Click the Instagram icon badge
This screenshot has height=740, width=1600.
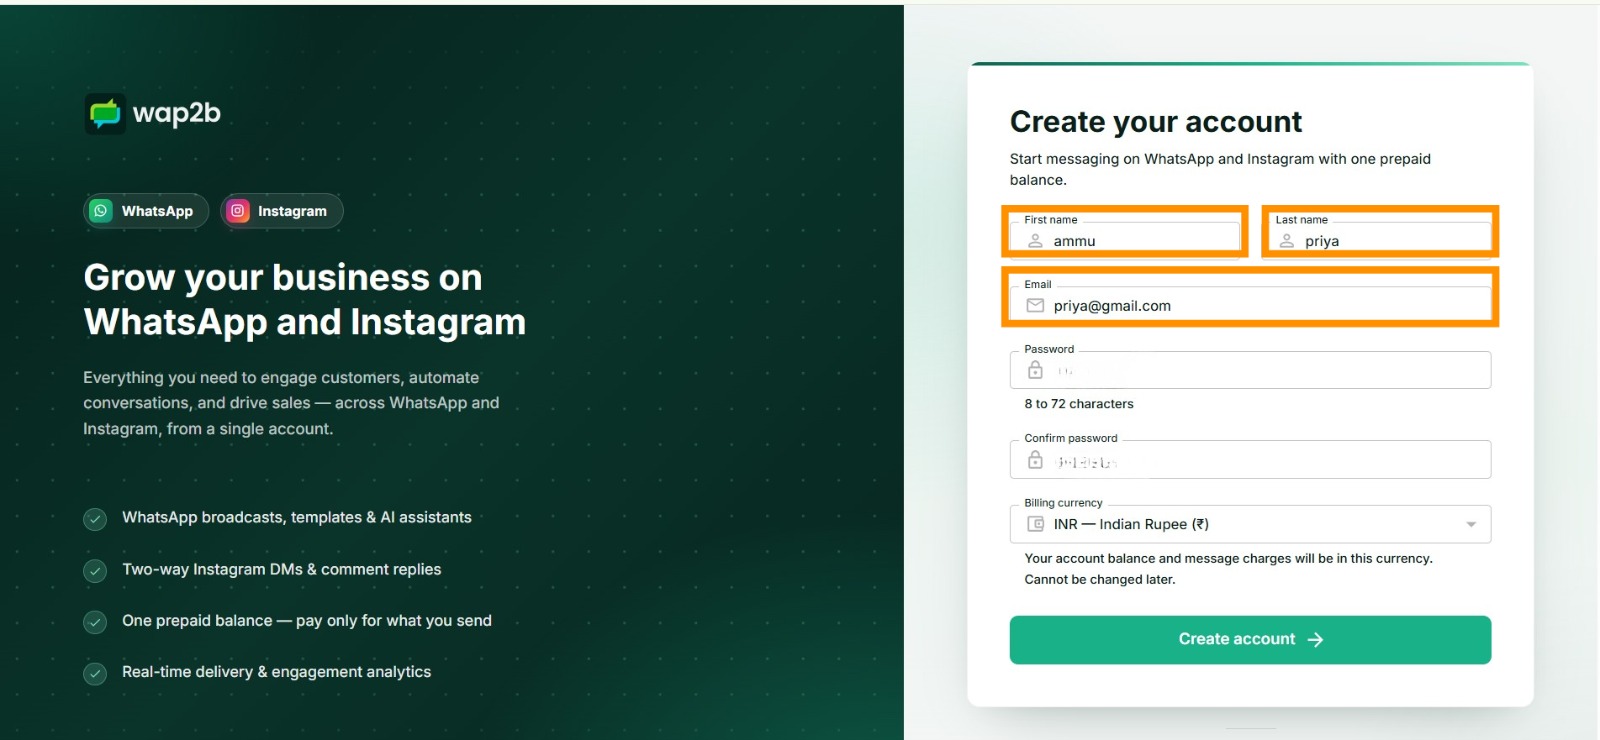click(237, 211)
